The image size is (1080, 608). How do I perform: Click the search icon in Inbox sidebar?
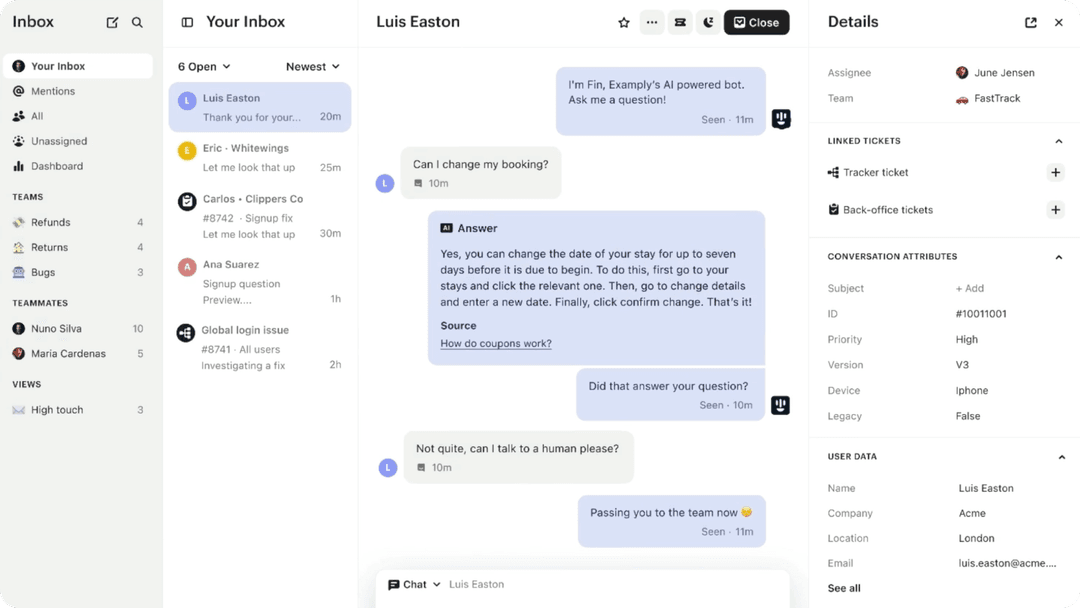[x=137, y=21]
